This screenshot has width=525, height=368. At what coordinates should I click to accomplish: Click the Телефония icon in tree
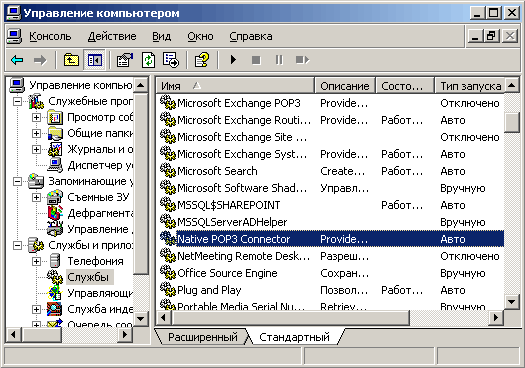point(55,261)
